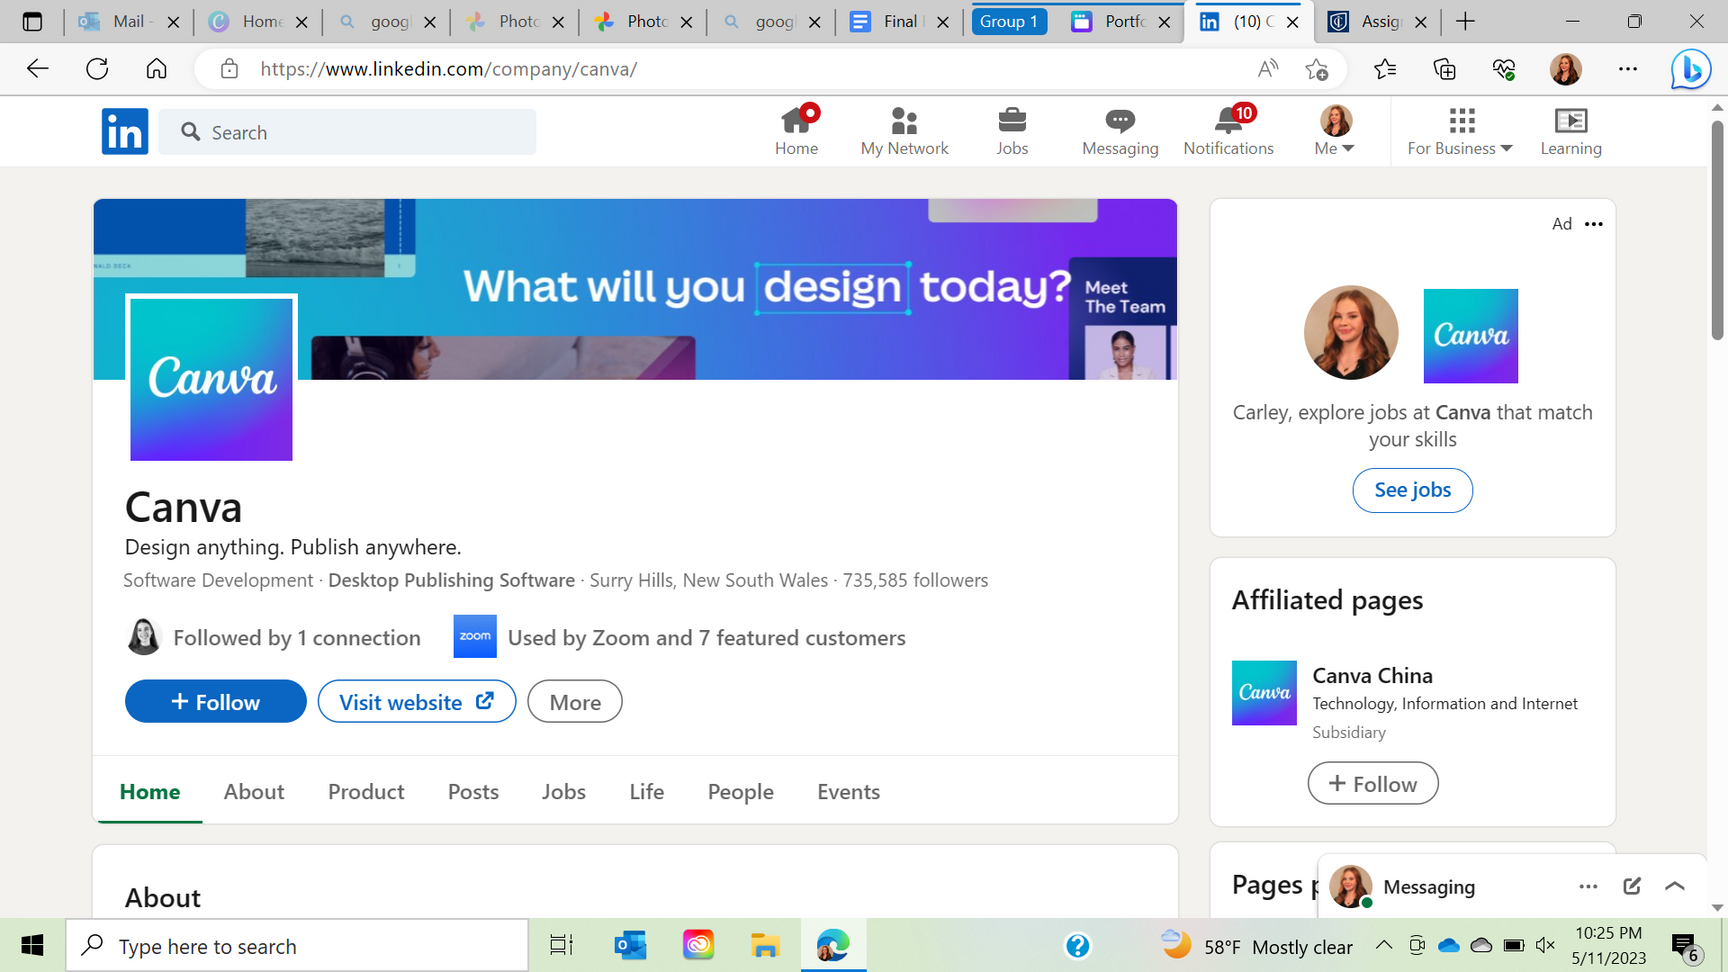Click Meet The Team banner image
The image size is (1728, 972).
pyautogui.click(x=1123, y=318)
